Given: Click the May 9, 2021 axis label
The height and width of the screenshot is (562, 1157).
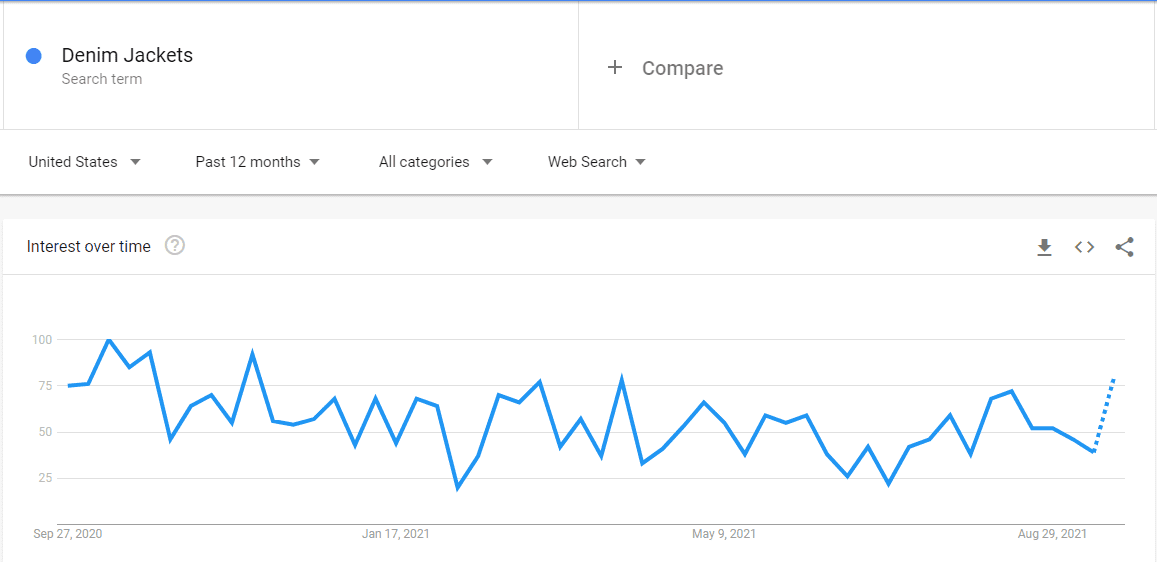Looking at the screenshot, I should [724, 534].
